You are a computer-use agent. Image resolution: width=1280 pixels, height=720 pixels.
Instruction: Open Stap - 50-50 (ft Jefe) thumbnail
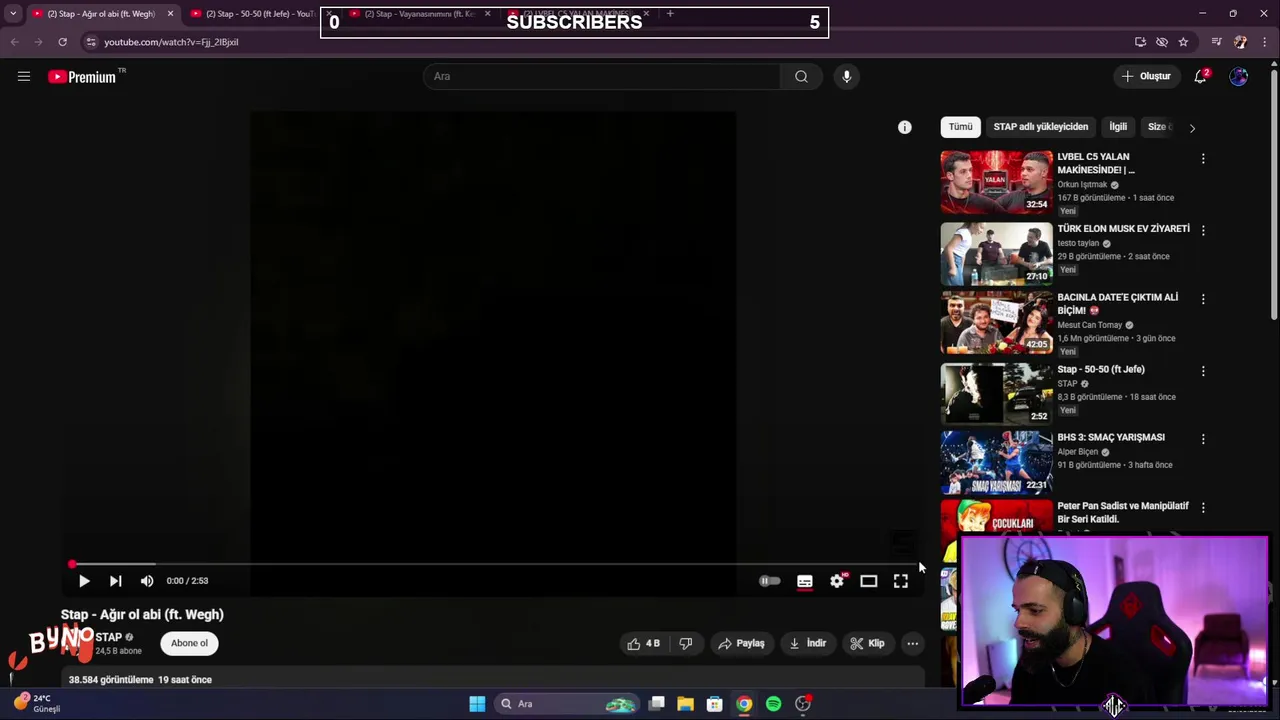pyautogui.click(x=996, y=394)
